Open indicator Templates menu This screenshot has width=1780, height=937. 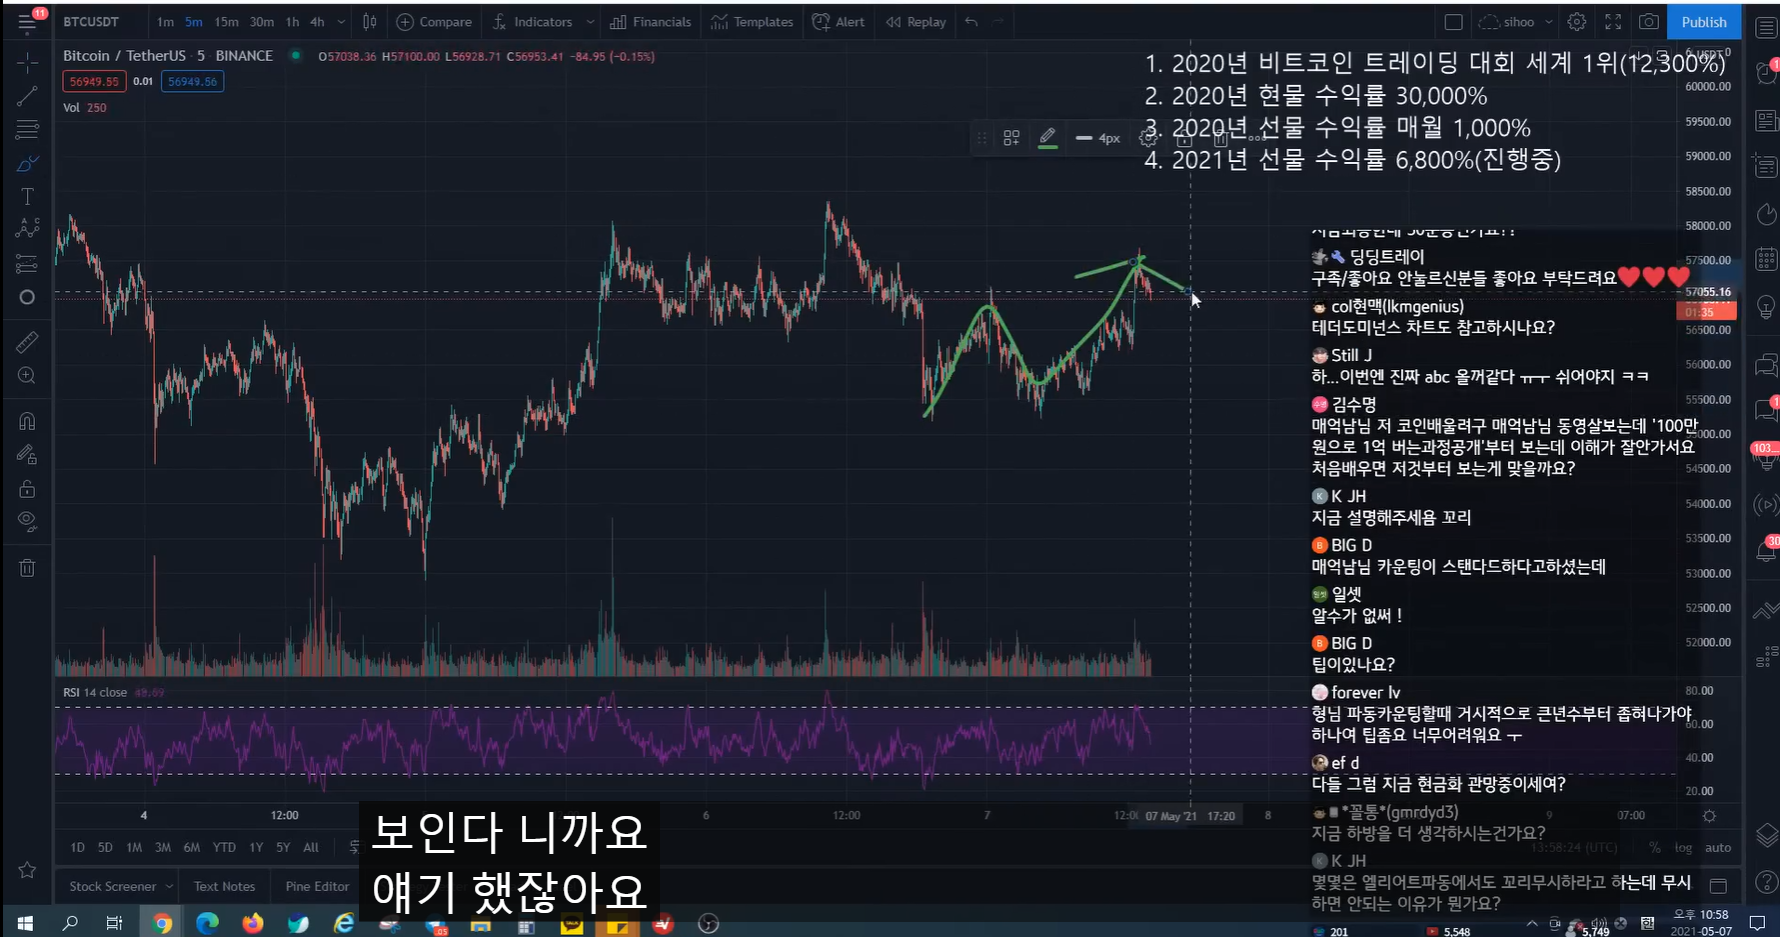pos(752,22)
